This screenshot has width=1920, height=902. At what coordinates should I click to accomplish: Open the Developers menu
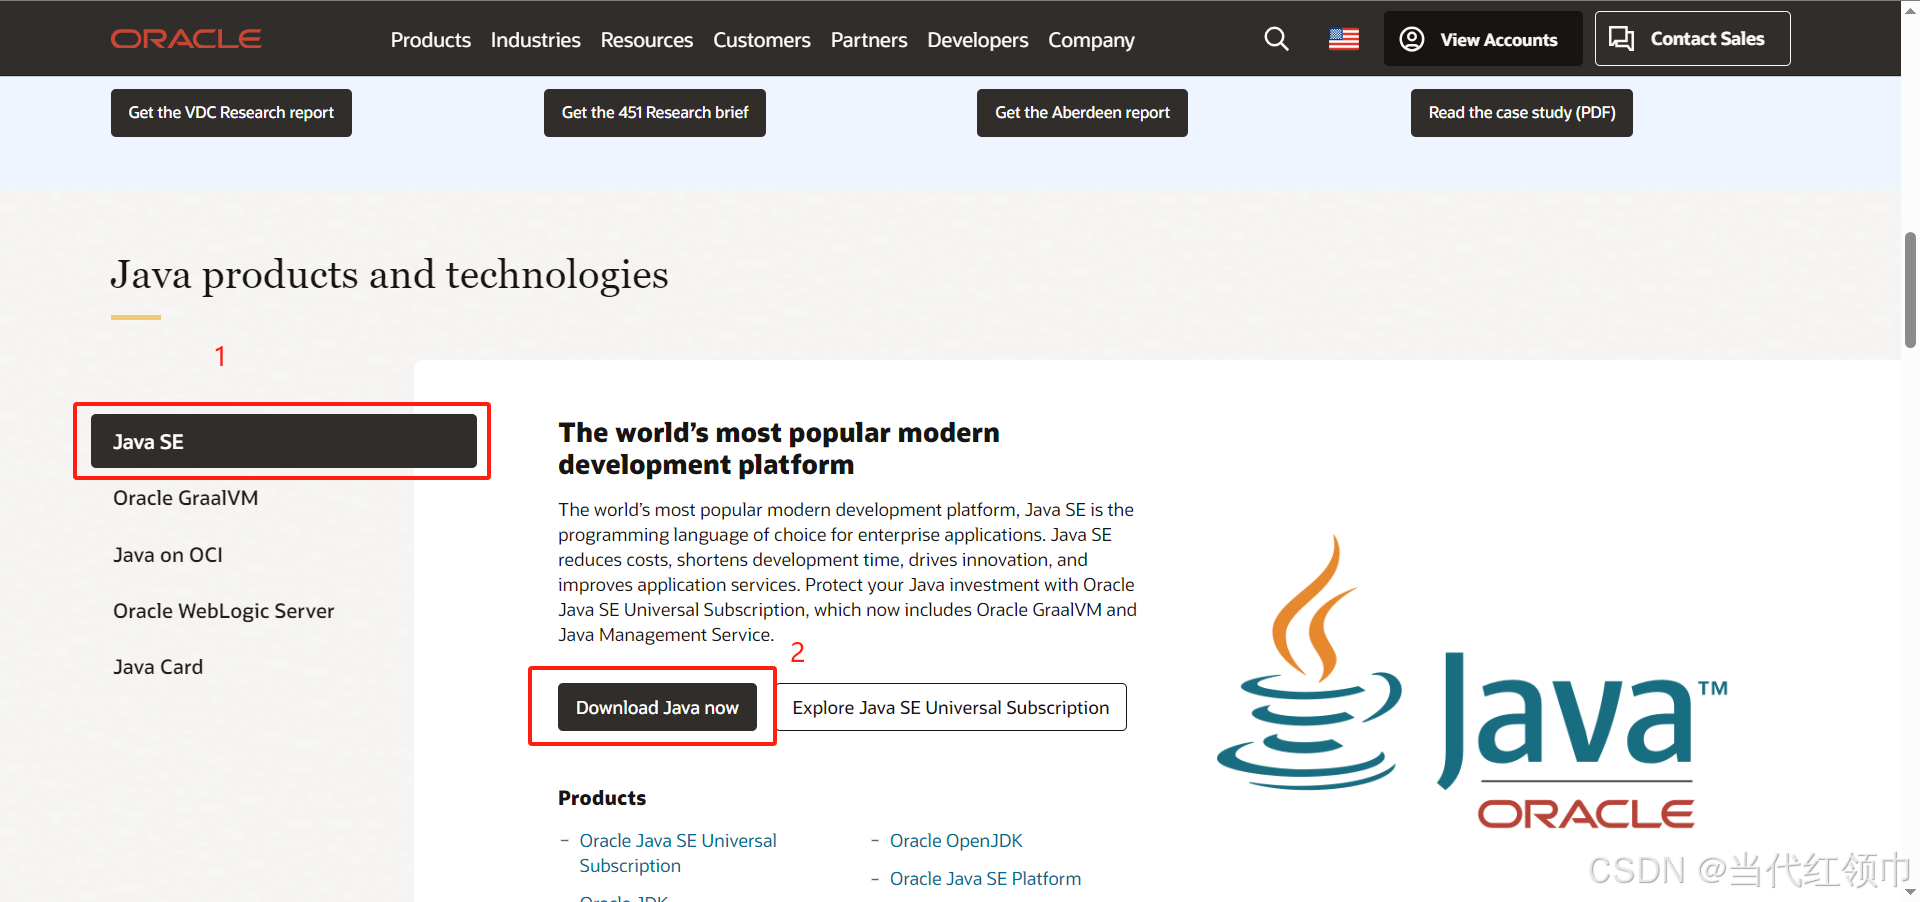tap(978, 40)
